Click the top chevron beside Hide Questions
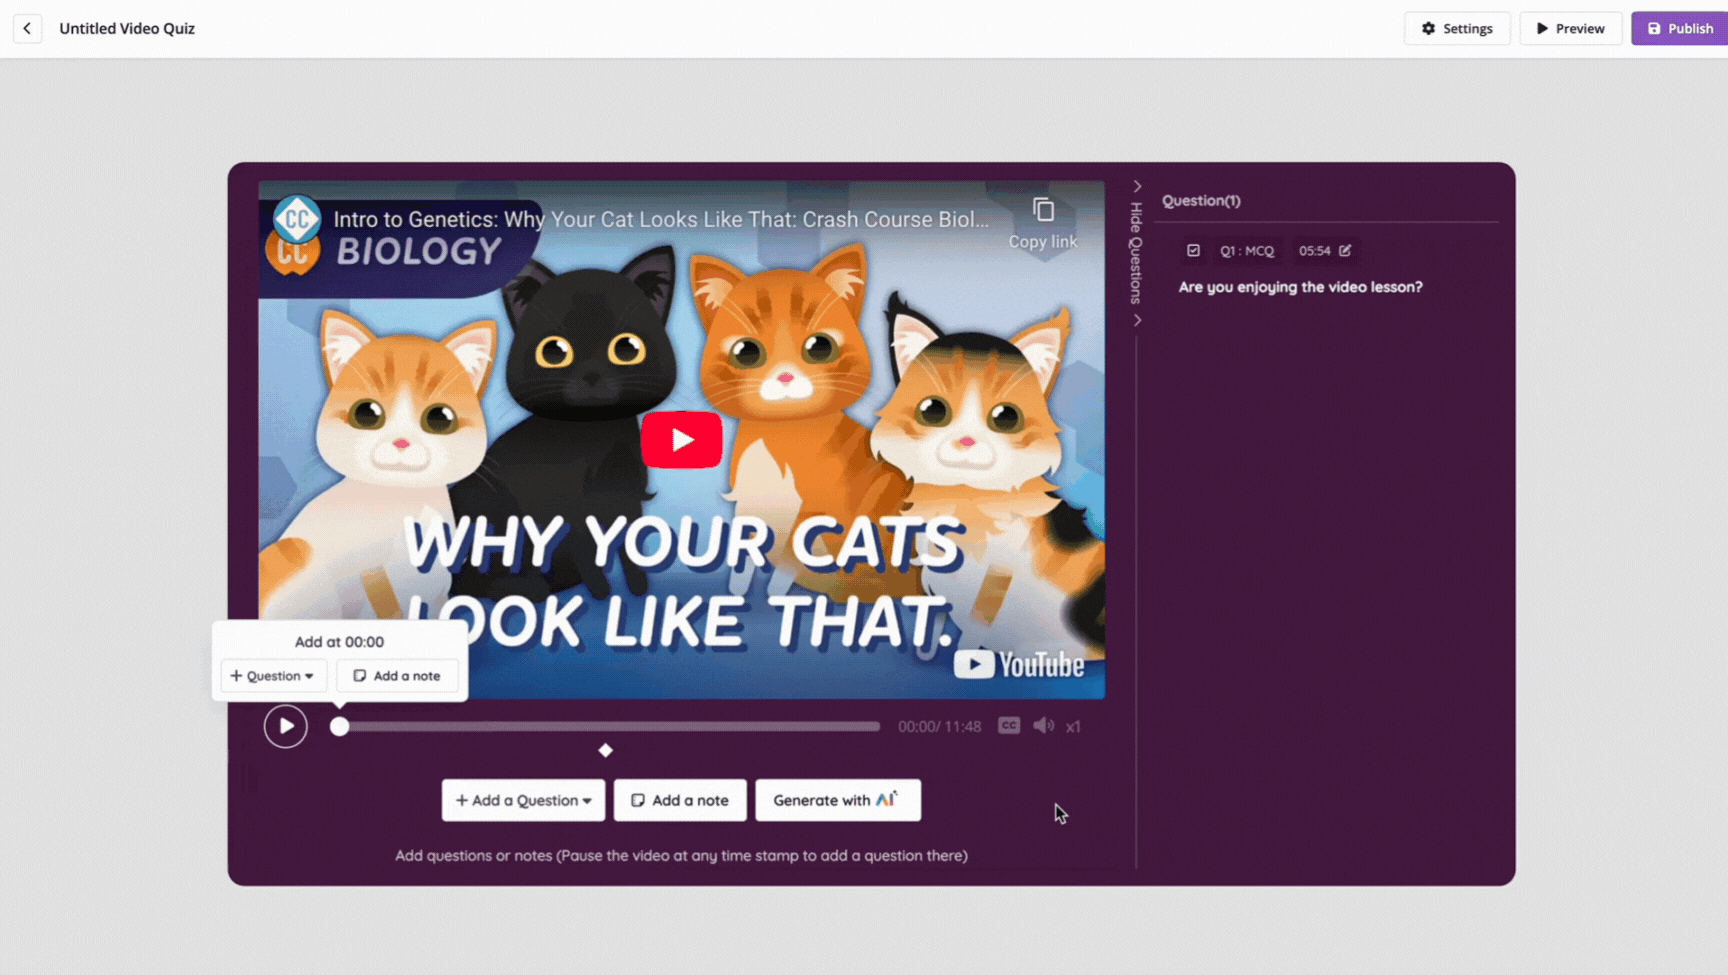1728x975 pixels. click(x=1137, y=186)
